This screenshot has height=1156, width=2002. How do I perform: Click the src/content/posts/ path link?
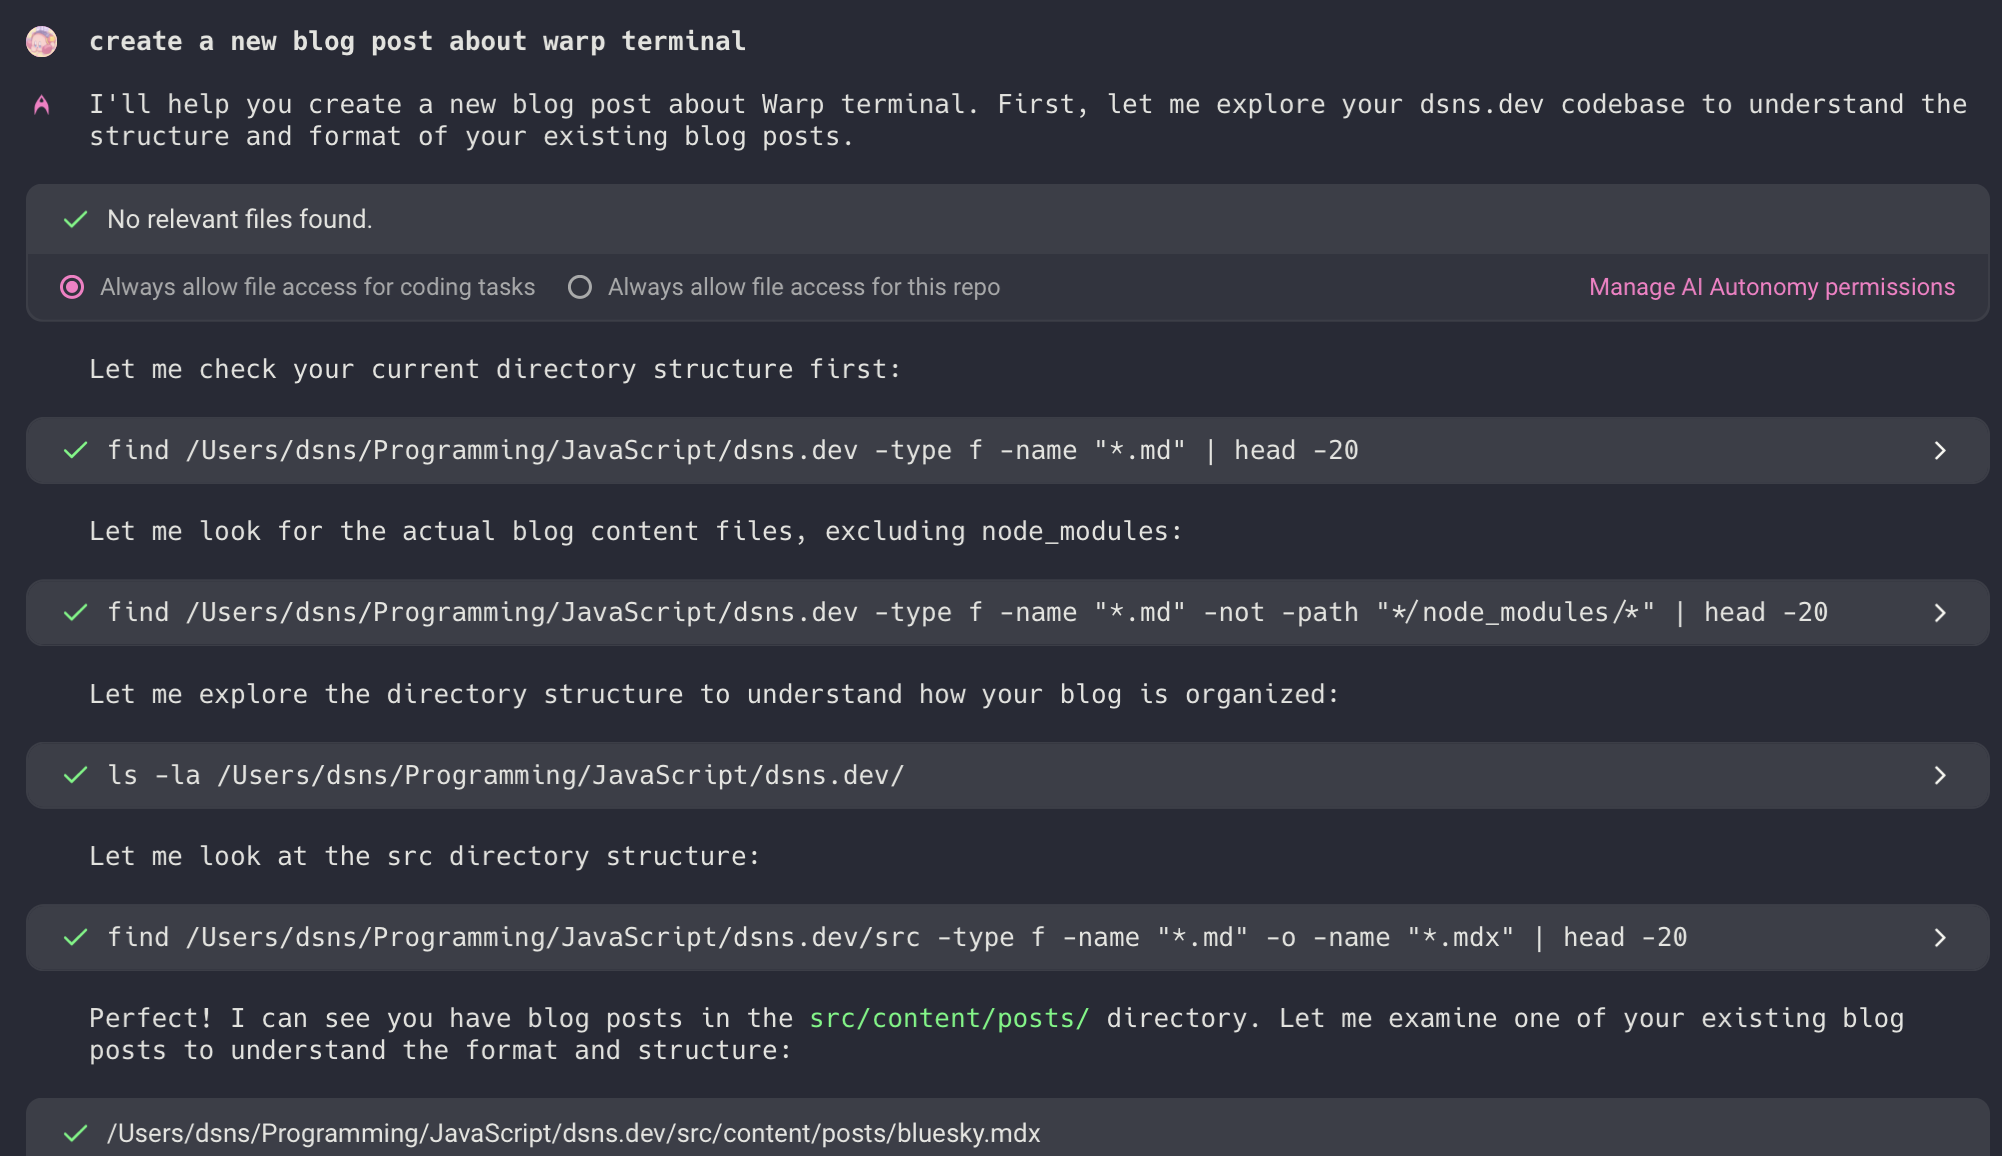click(x=949, y=1018)
